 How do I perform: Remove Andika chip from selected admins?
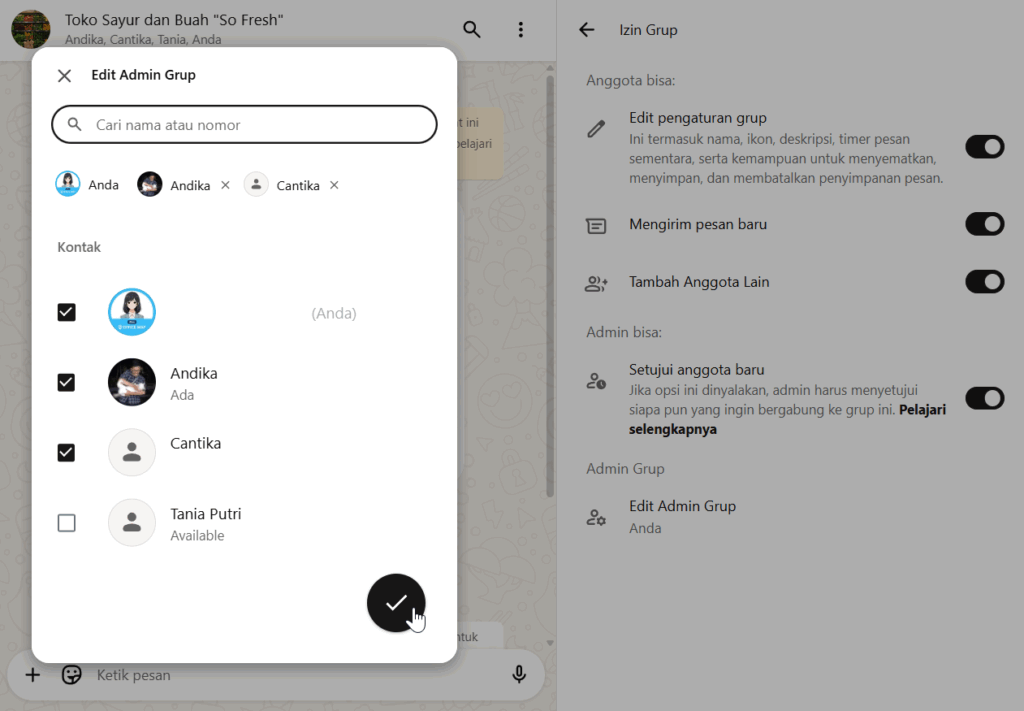click(x=225, y=185)
